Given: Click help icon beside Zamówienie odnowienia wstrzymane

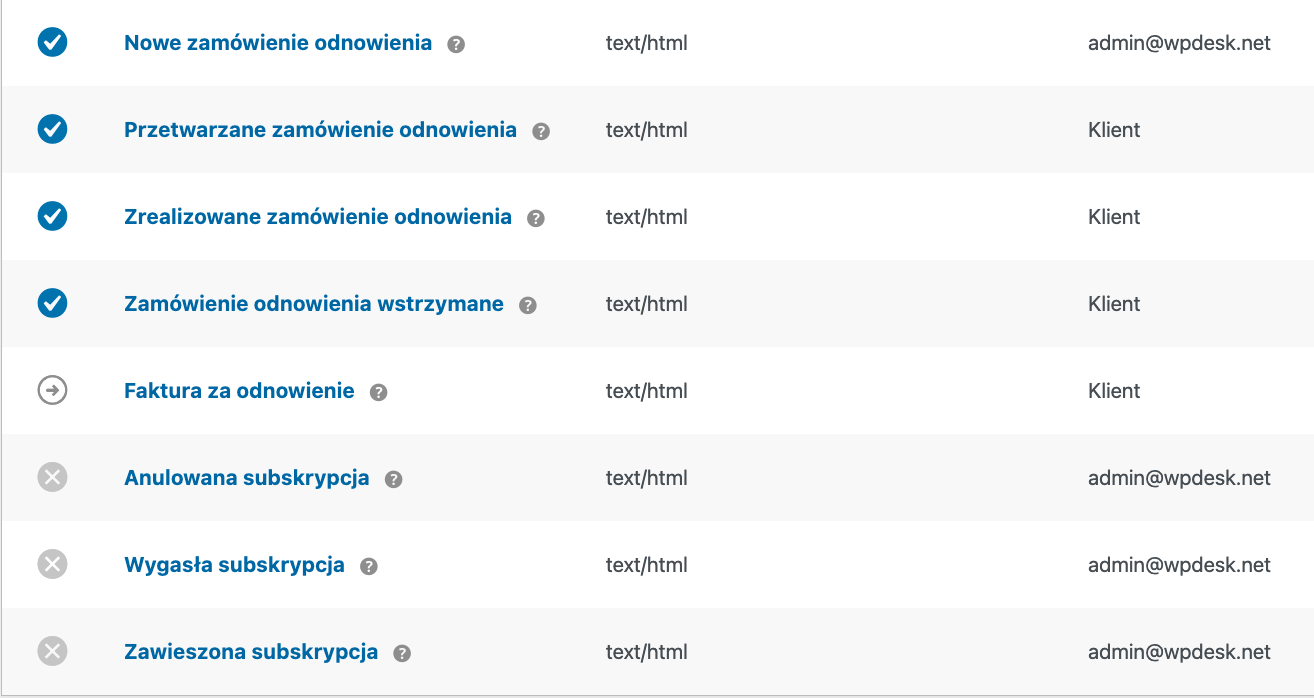Looking at the screenshot, I should coord(528,305).
